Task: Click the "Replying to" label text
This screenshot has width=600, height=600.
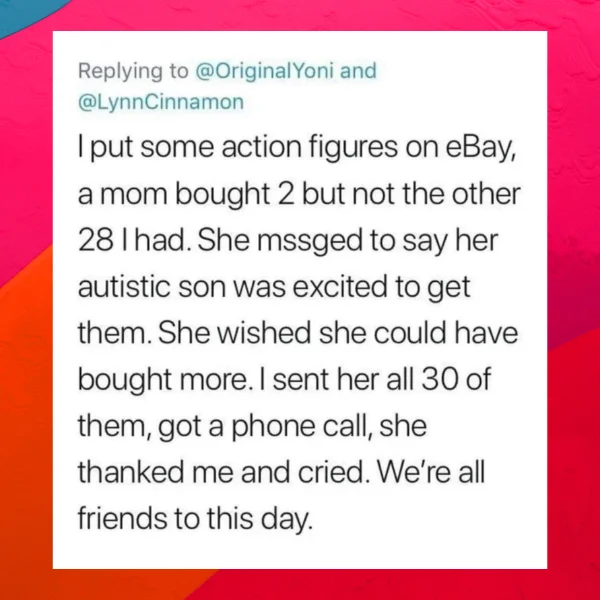Action: click(x=132, y=70)
